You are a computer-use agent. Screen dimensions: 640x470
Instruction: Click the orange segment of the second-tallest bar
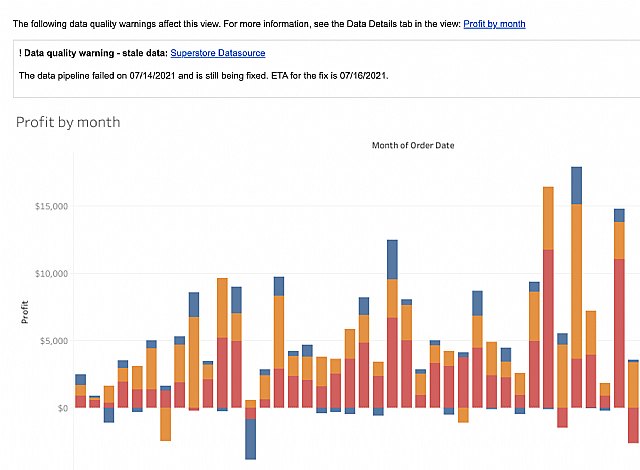(x=548, y=218)
